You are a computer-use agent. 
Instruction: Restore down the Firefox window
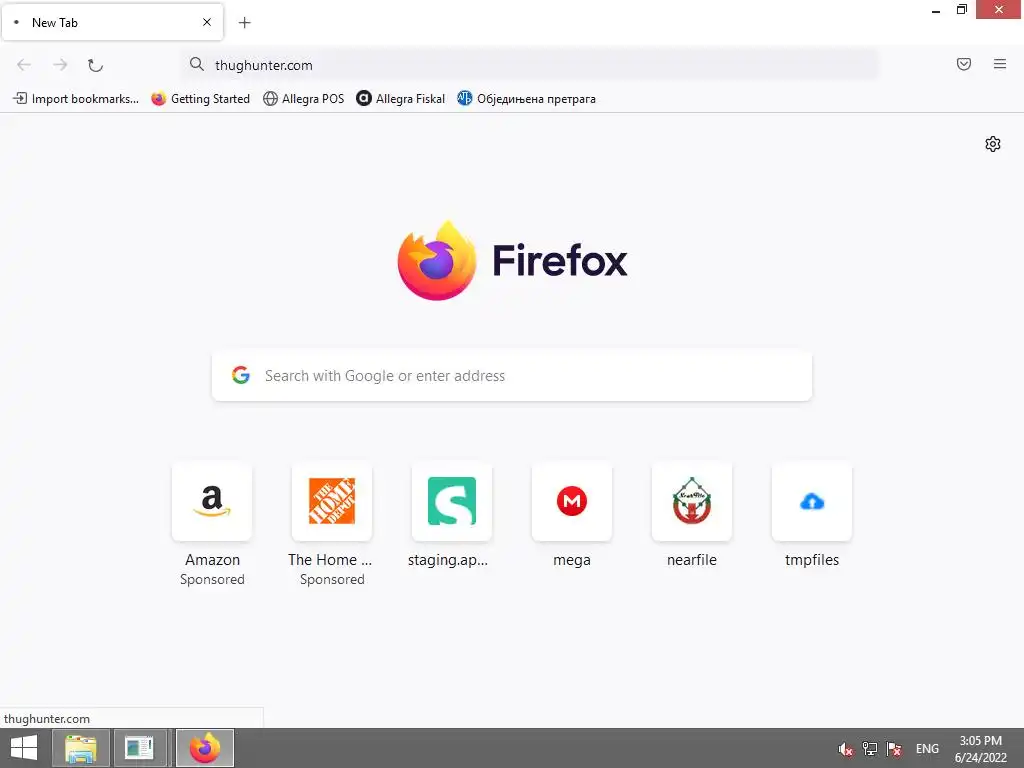tap(961, 10)
